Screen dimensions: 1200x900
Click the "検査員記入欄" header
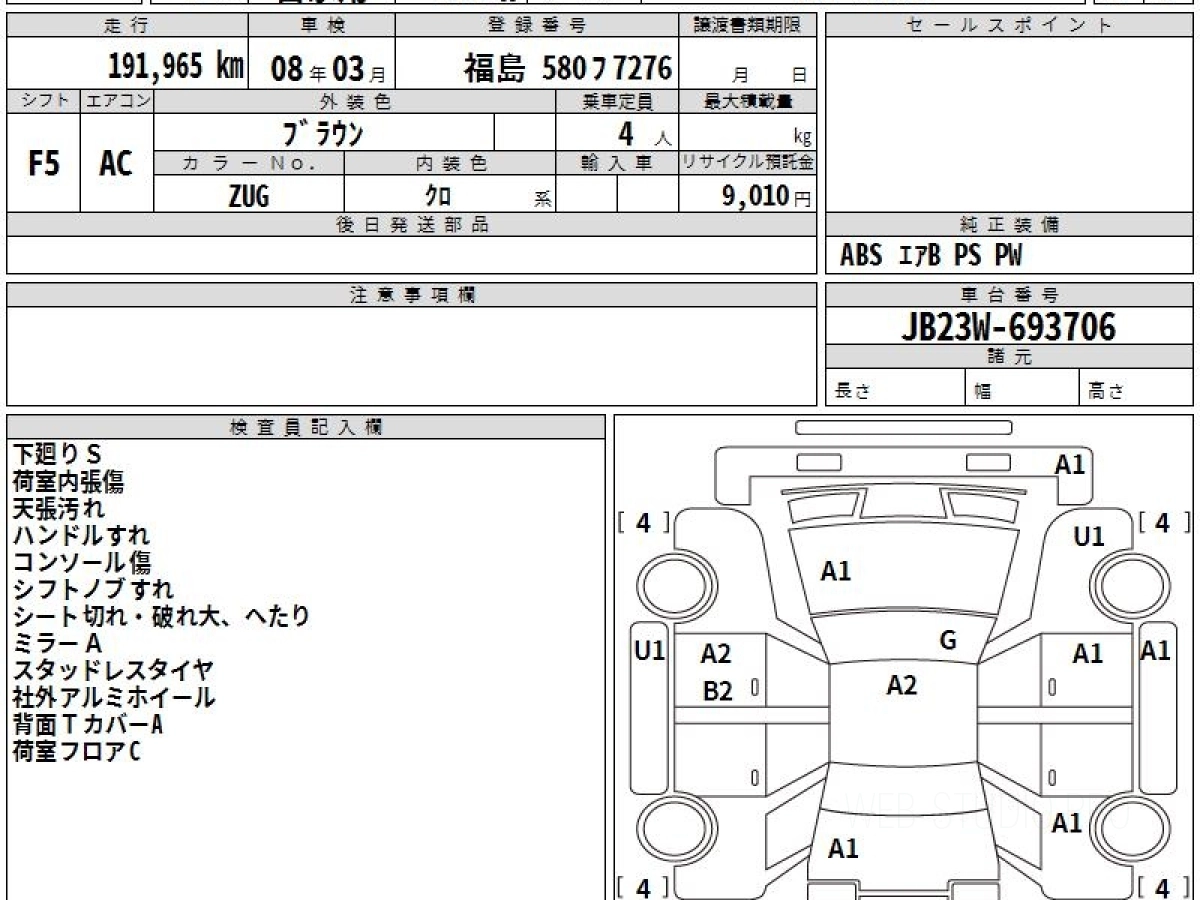tap(306, 427)
